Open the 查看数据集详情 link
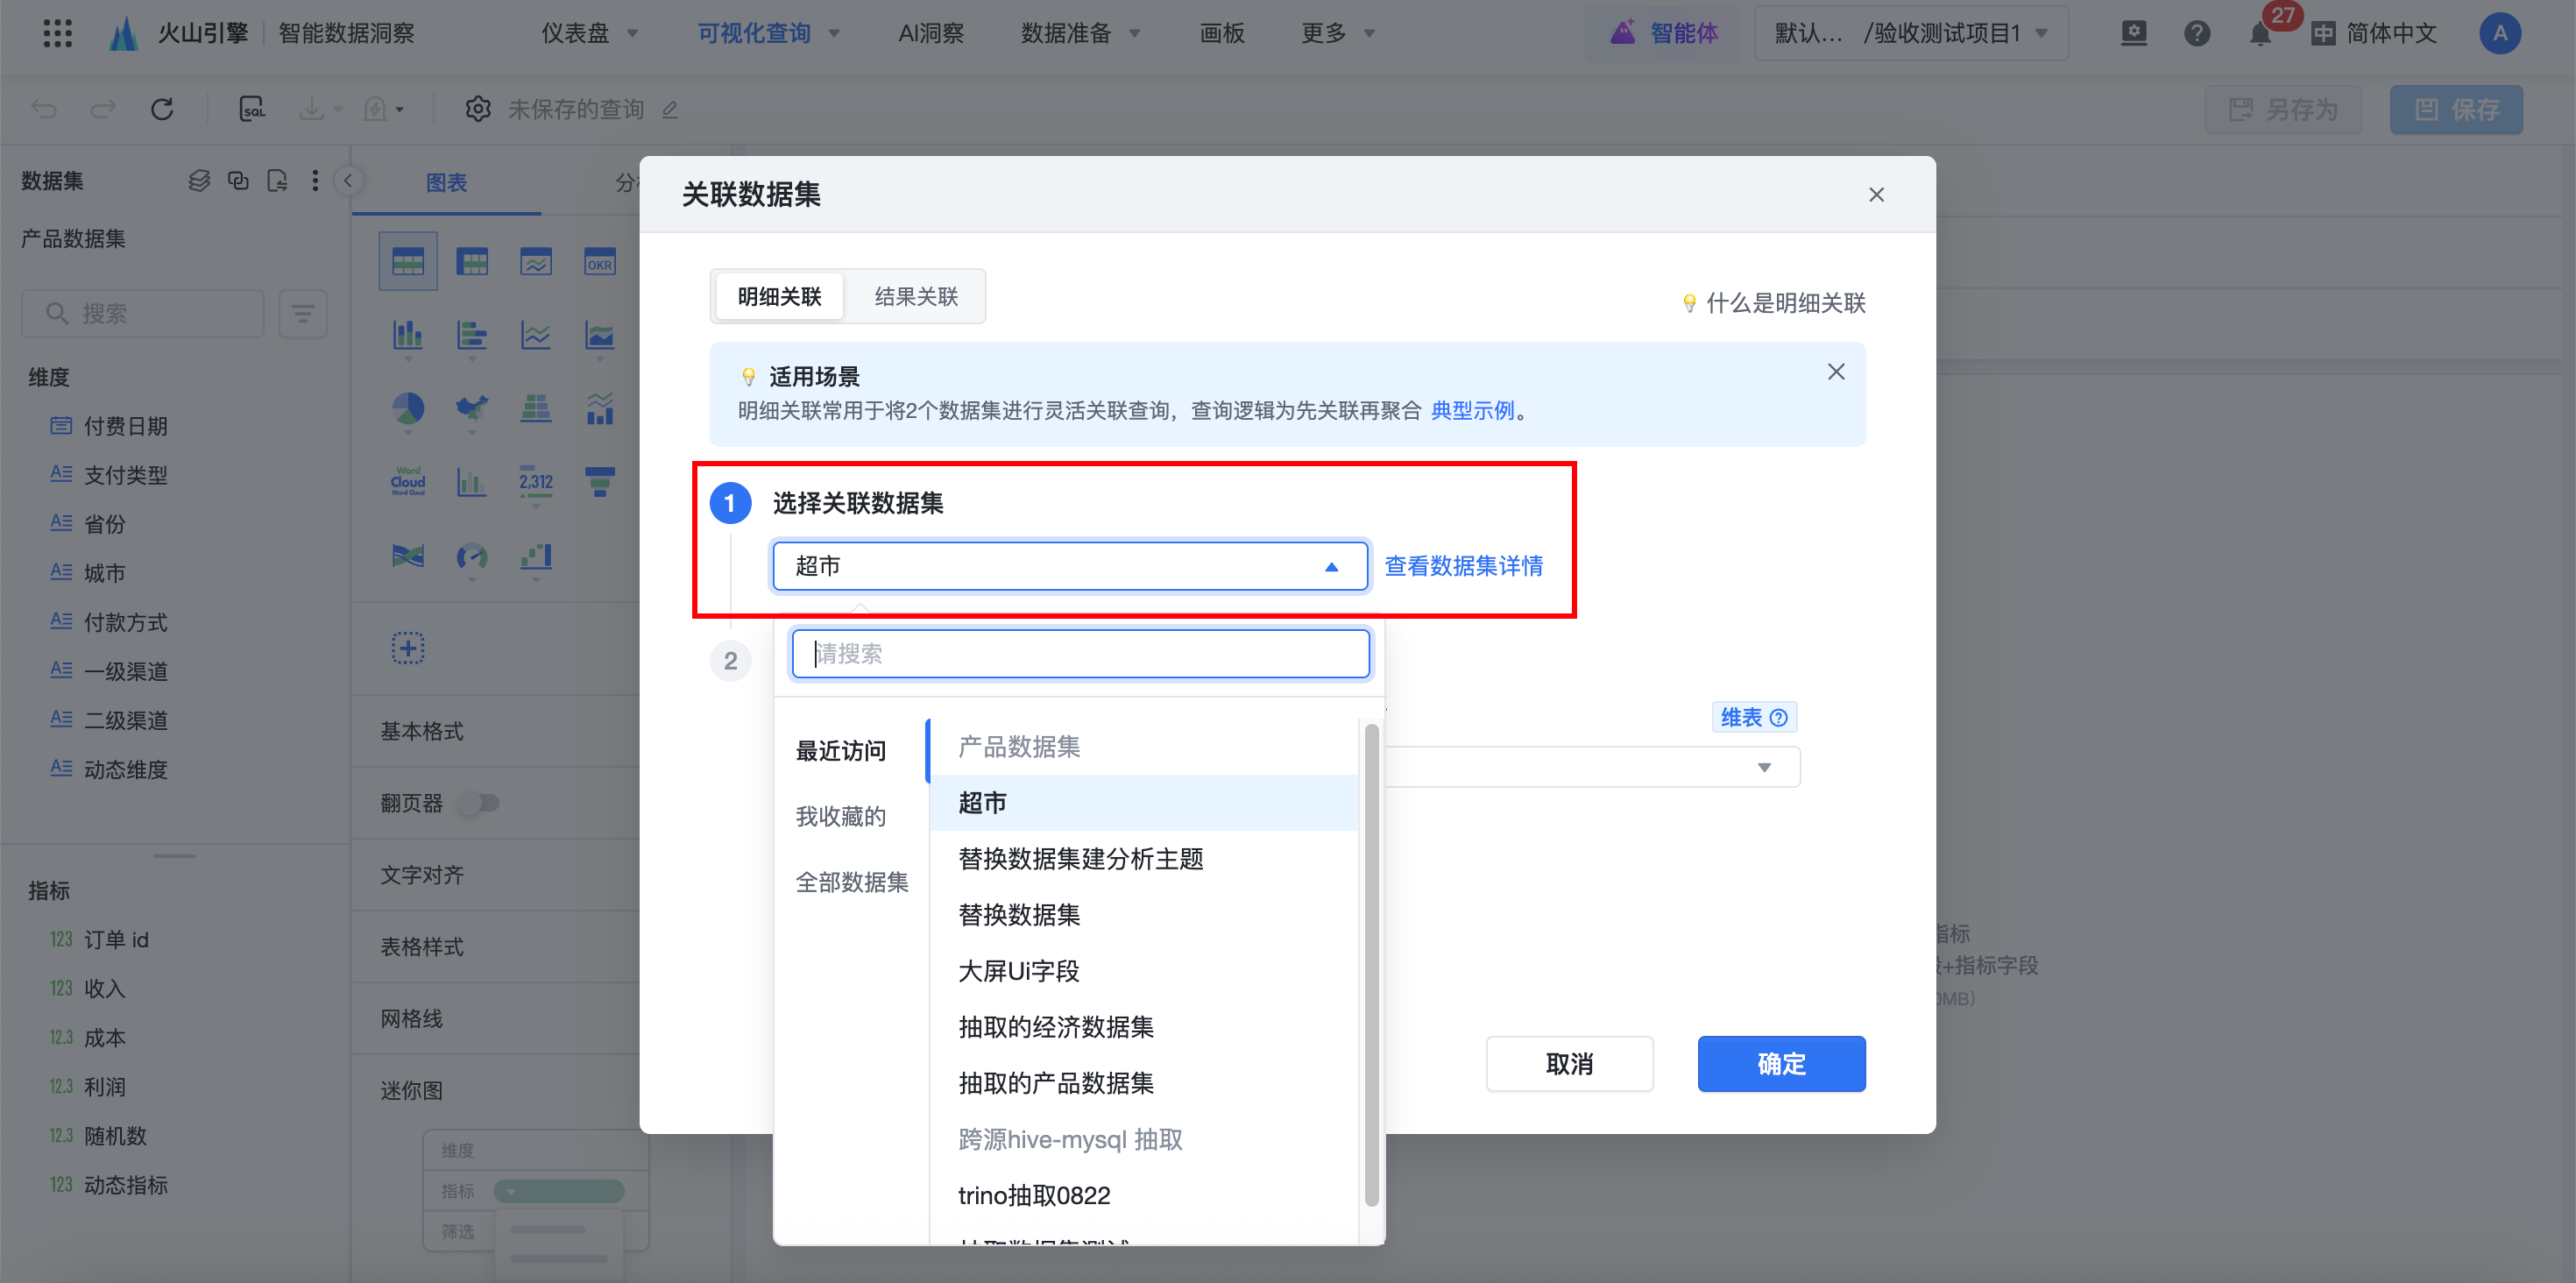 coord(1462,566)
